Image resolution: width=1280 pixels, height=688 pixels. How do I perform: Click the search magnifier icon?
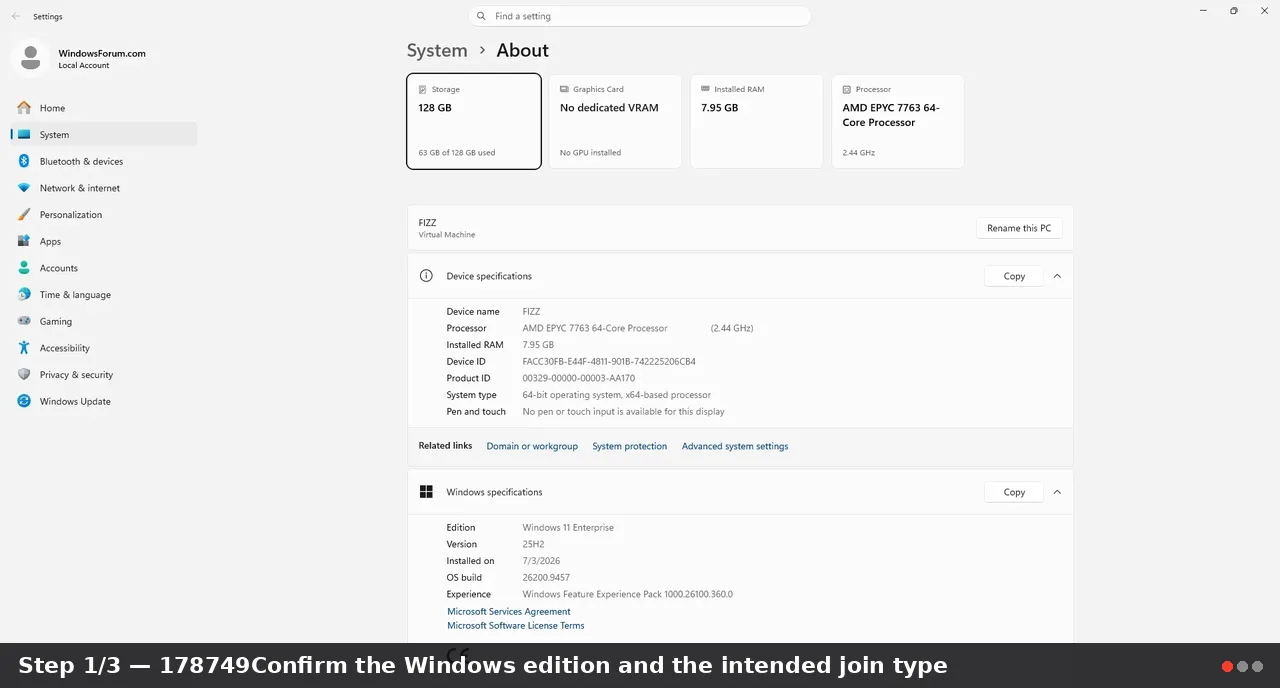481,16
